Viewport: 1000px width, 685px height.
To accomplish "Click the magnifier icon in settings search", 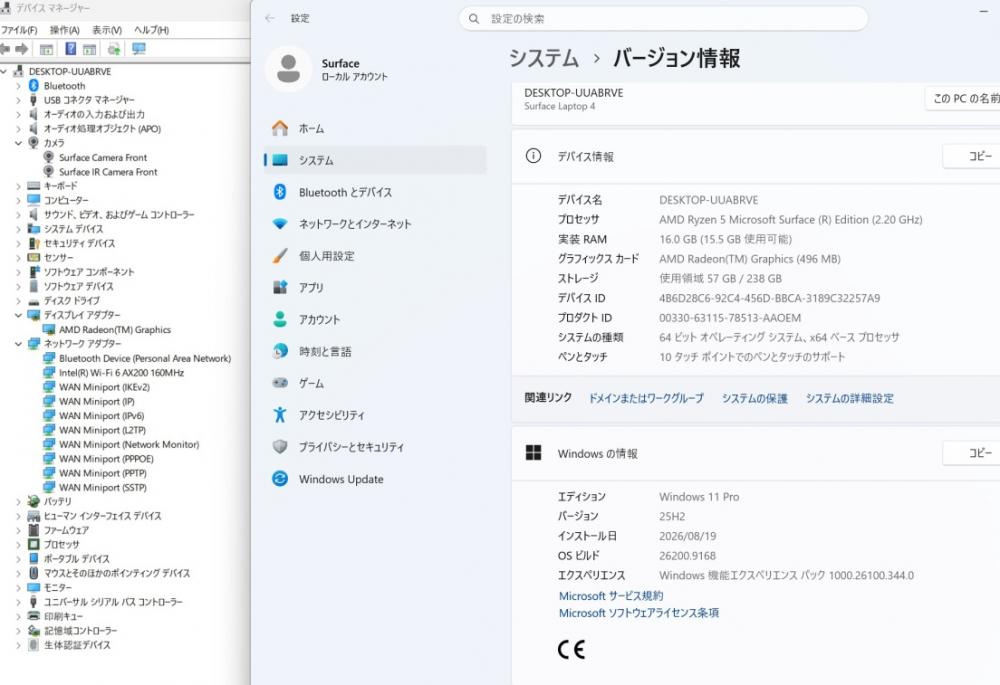I will (x=474, y=19).
